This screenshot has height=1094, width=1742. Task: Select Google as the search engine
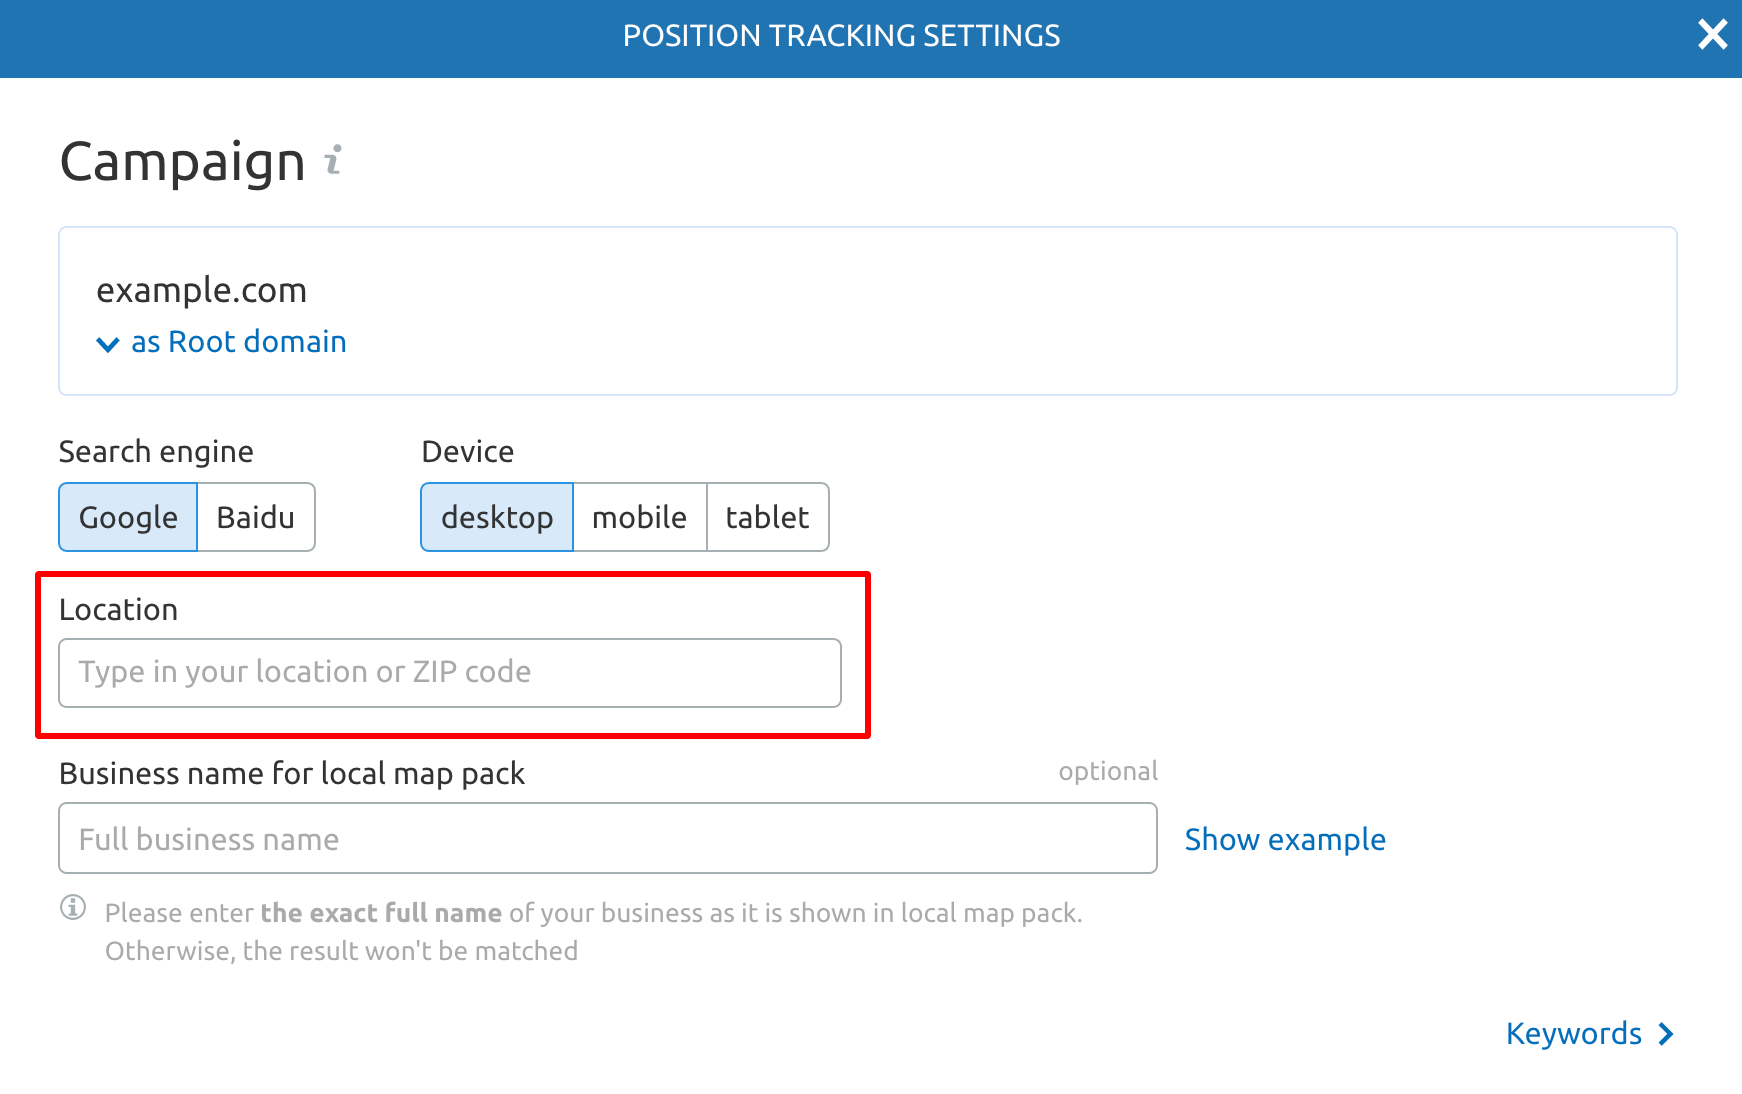pos(127,517)
